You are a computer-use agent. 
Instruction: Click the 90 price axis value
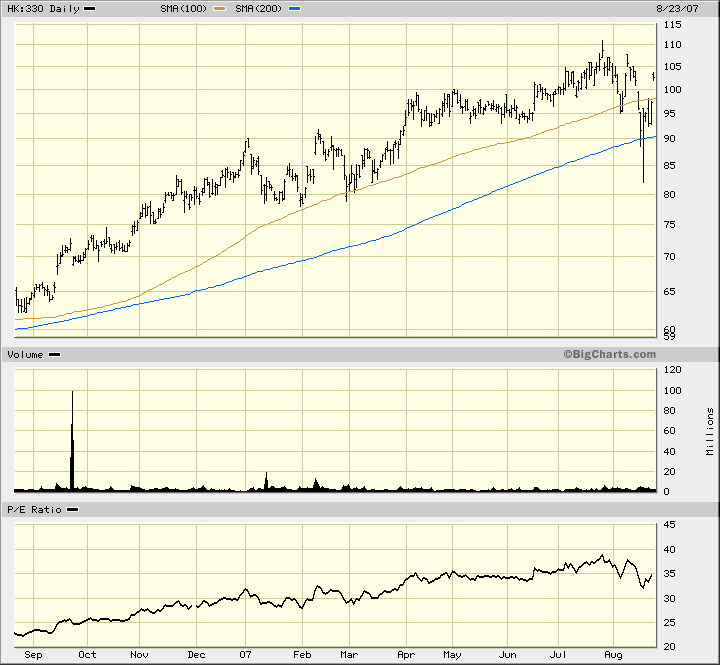coord(669,138)
